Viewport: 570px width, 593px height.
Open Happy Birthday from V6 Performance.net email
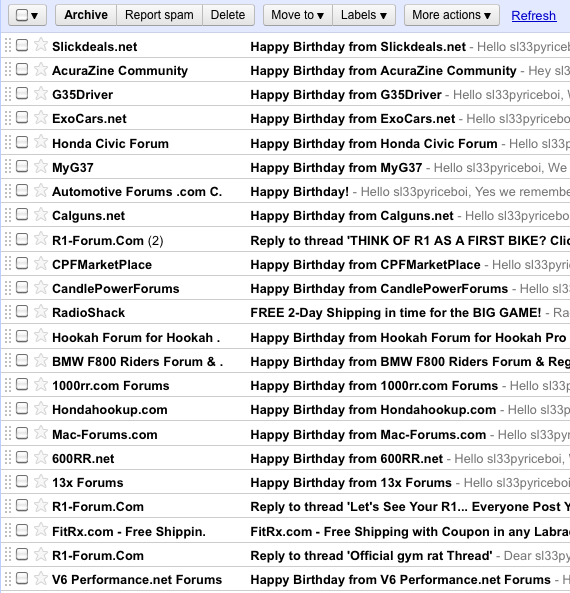point(401,580)
